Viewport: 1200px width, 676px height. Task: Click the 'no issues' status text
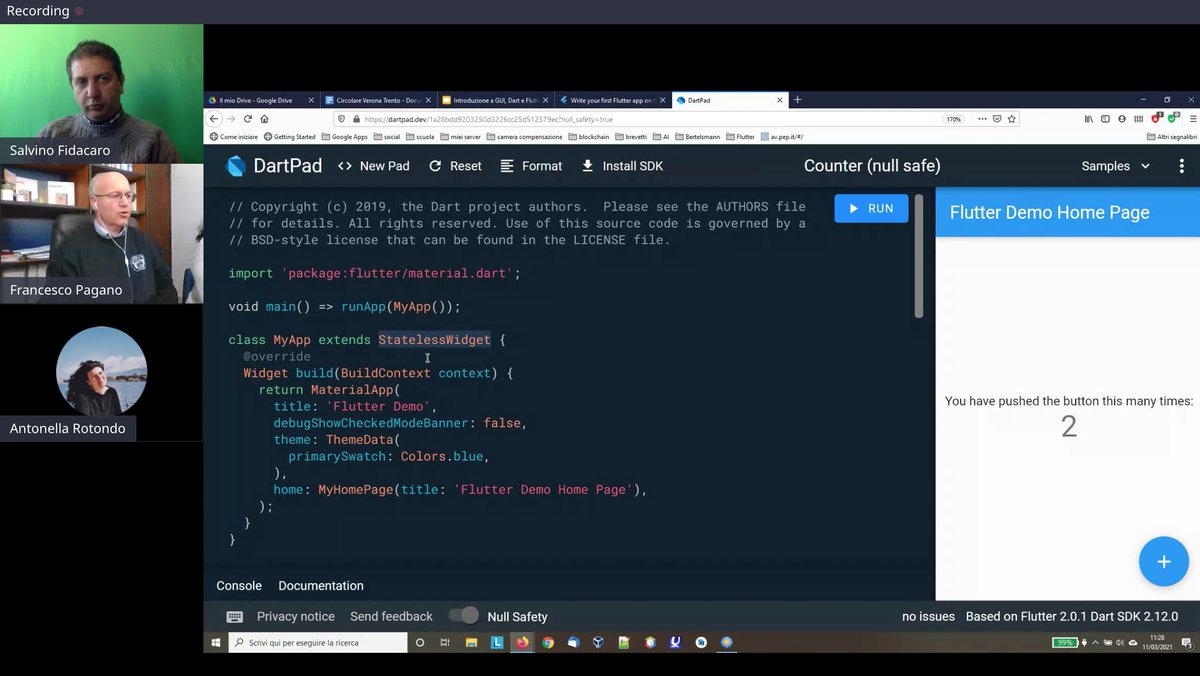928,616
